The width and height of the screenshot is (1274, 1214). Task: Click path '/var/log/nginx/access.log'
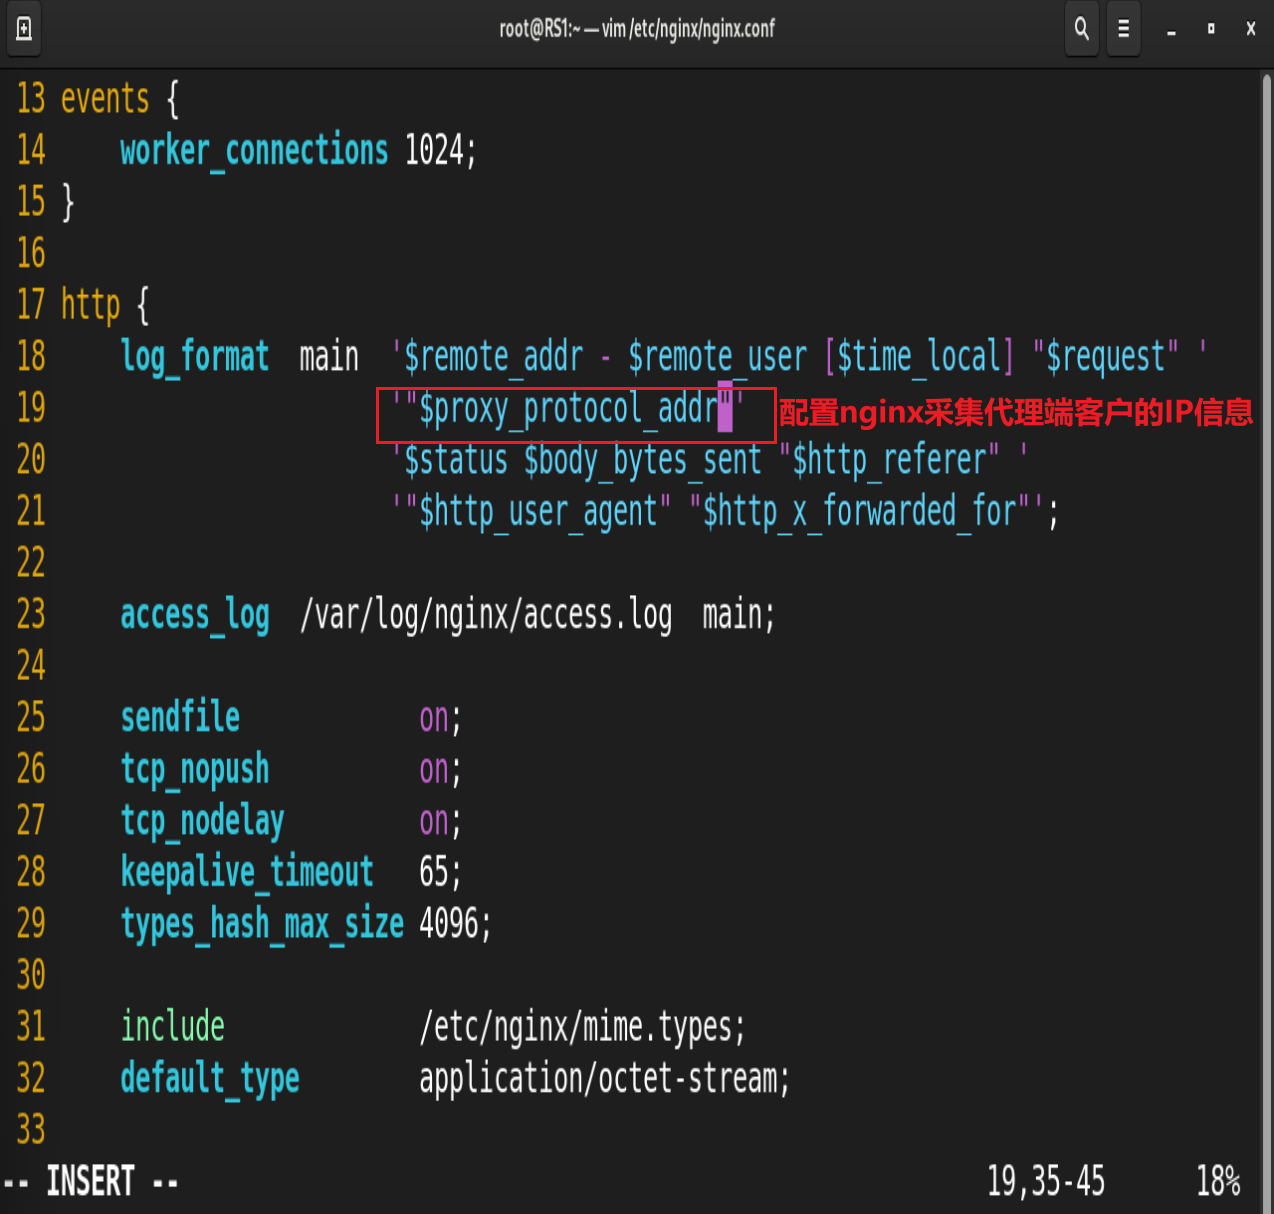point(486,615)
